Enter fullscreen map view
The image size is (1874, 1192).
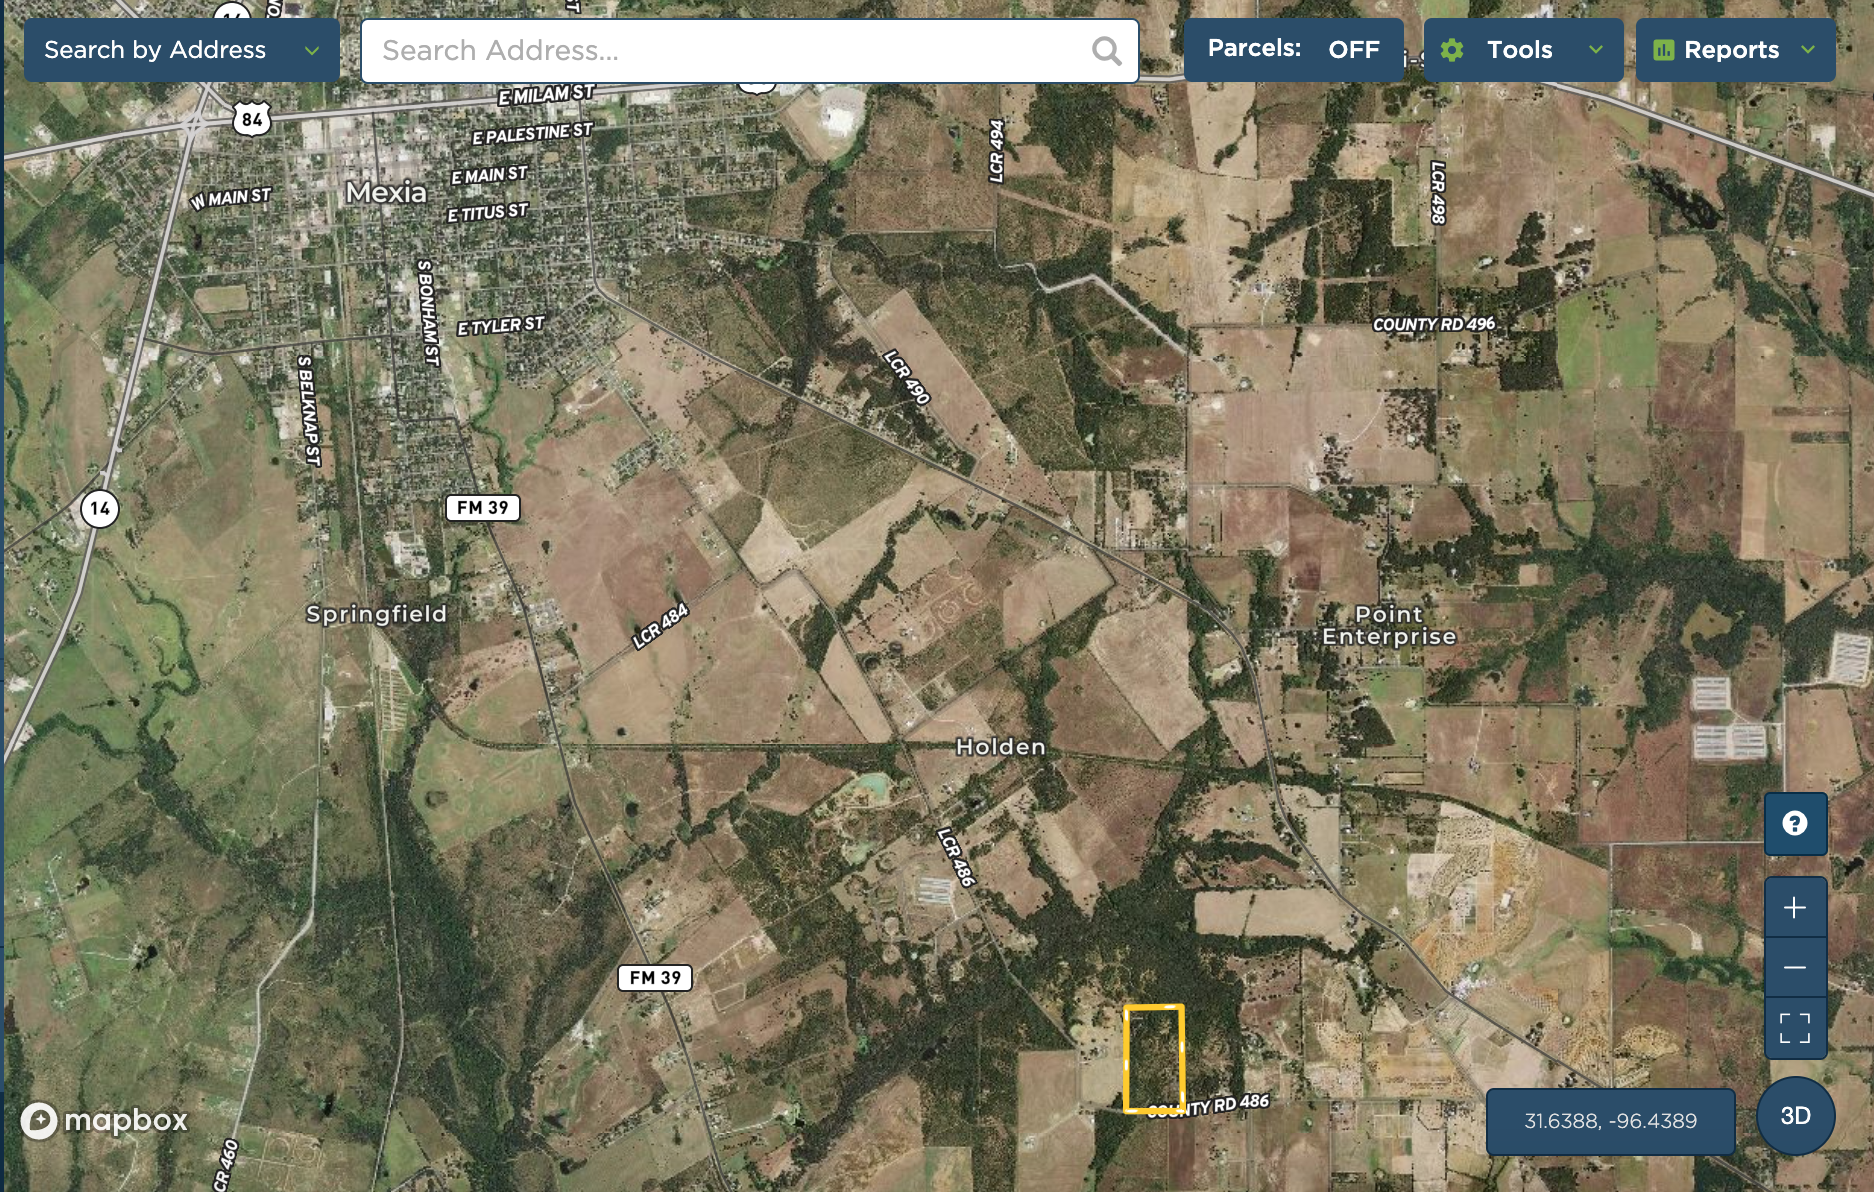[x=1795, y=1028]
